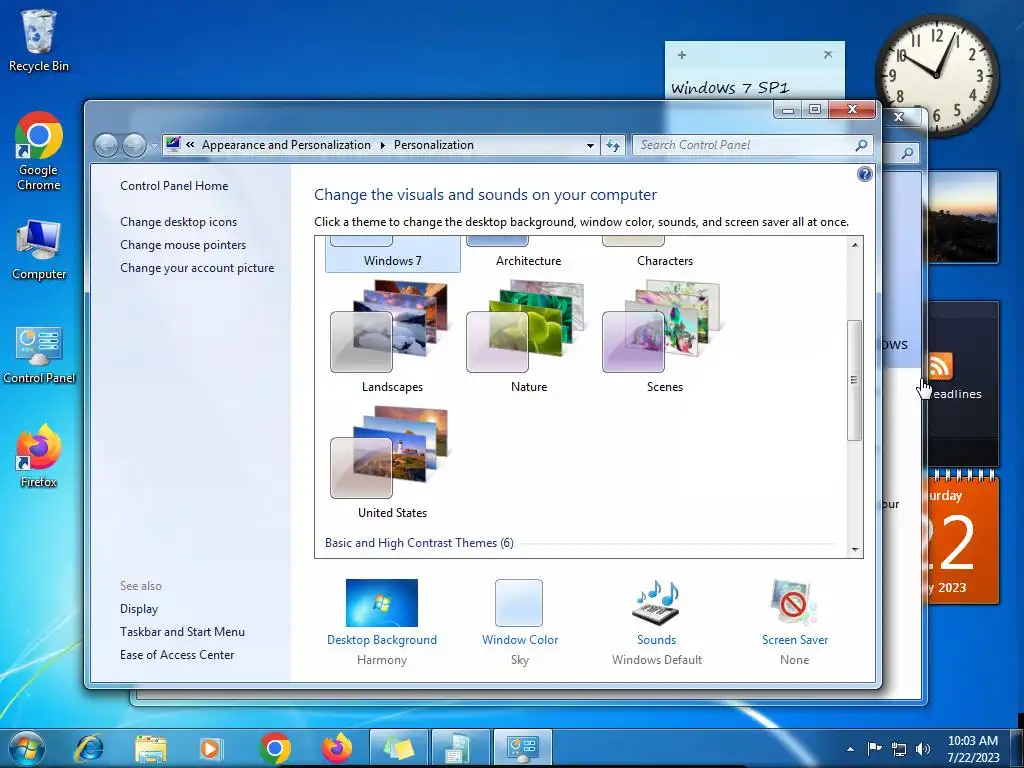The height and width of the screenshot is (768, 1024).
Task: Launch Windows Media Player from the taskbar
Action: [x=210, y=748]
